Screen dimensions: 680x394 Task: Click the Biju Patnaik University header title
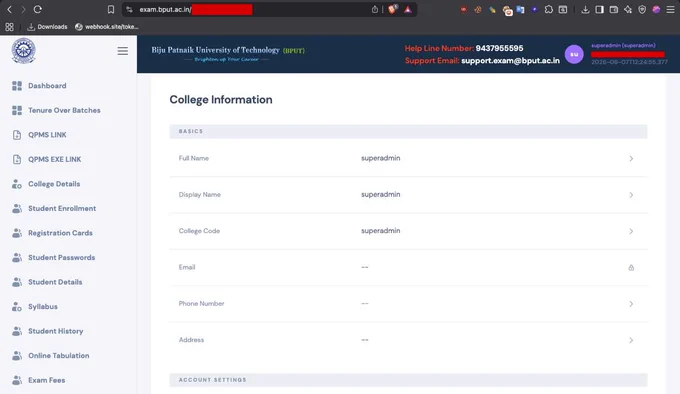click(x=228, y=50)
